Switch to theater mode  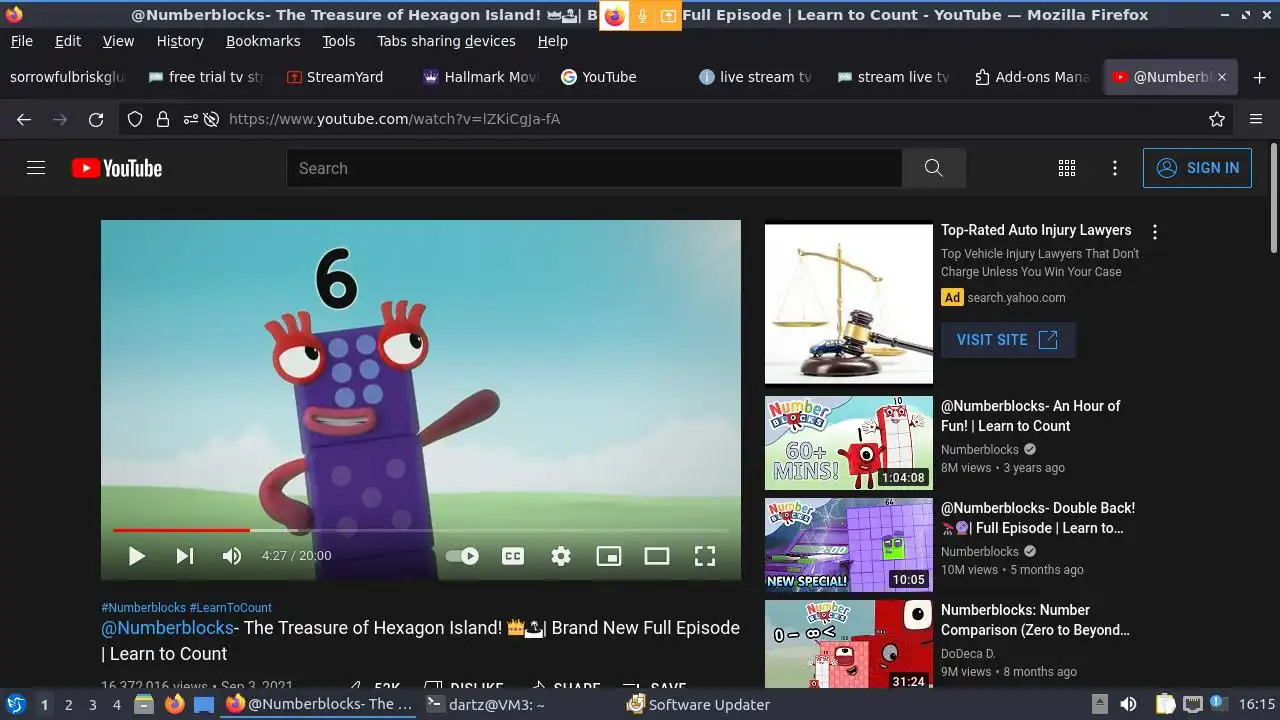click(x=657, y=556)
